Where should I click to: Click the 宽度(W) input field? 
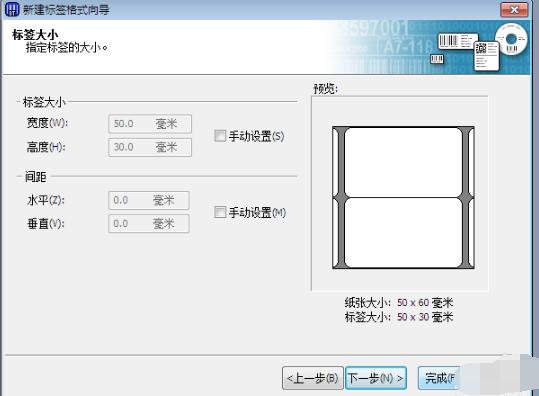coord(150,124)
